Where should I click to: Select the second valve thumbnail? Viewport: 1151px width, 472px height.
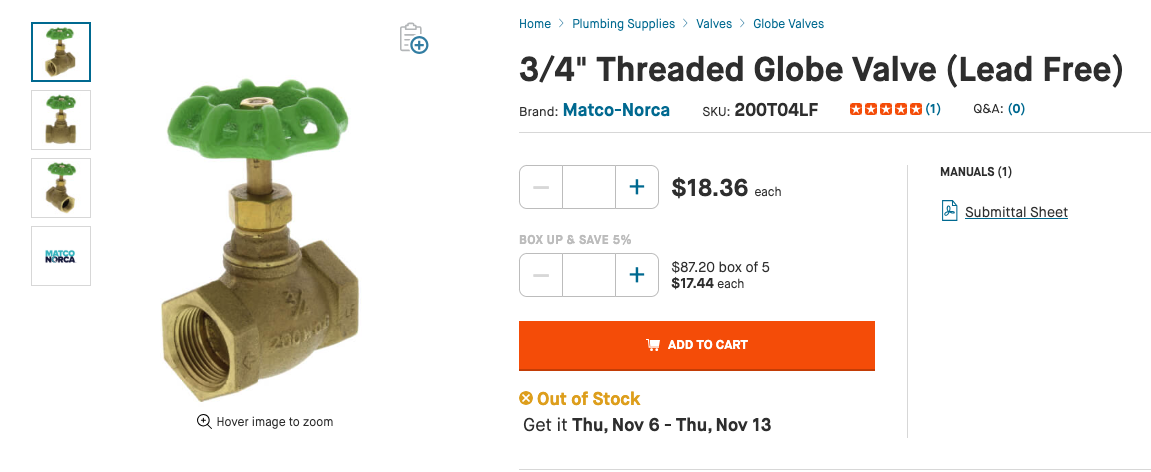(x=61, y=120)
